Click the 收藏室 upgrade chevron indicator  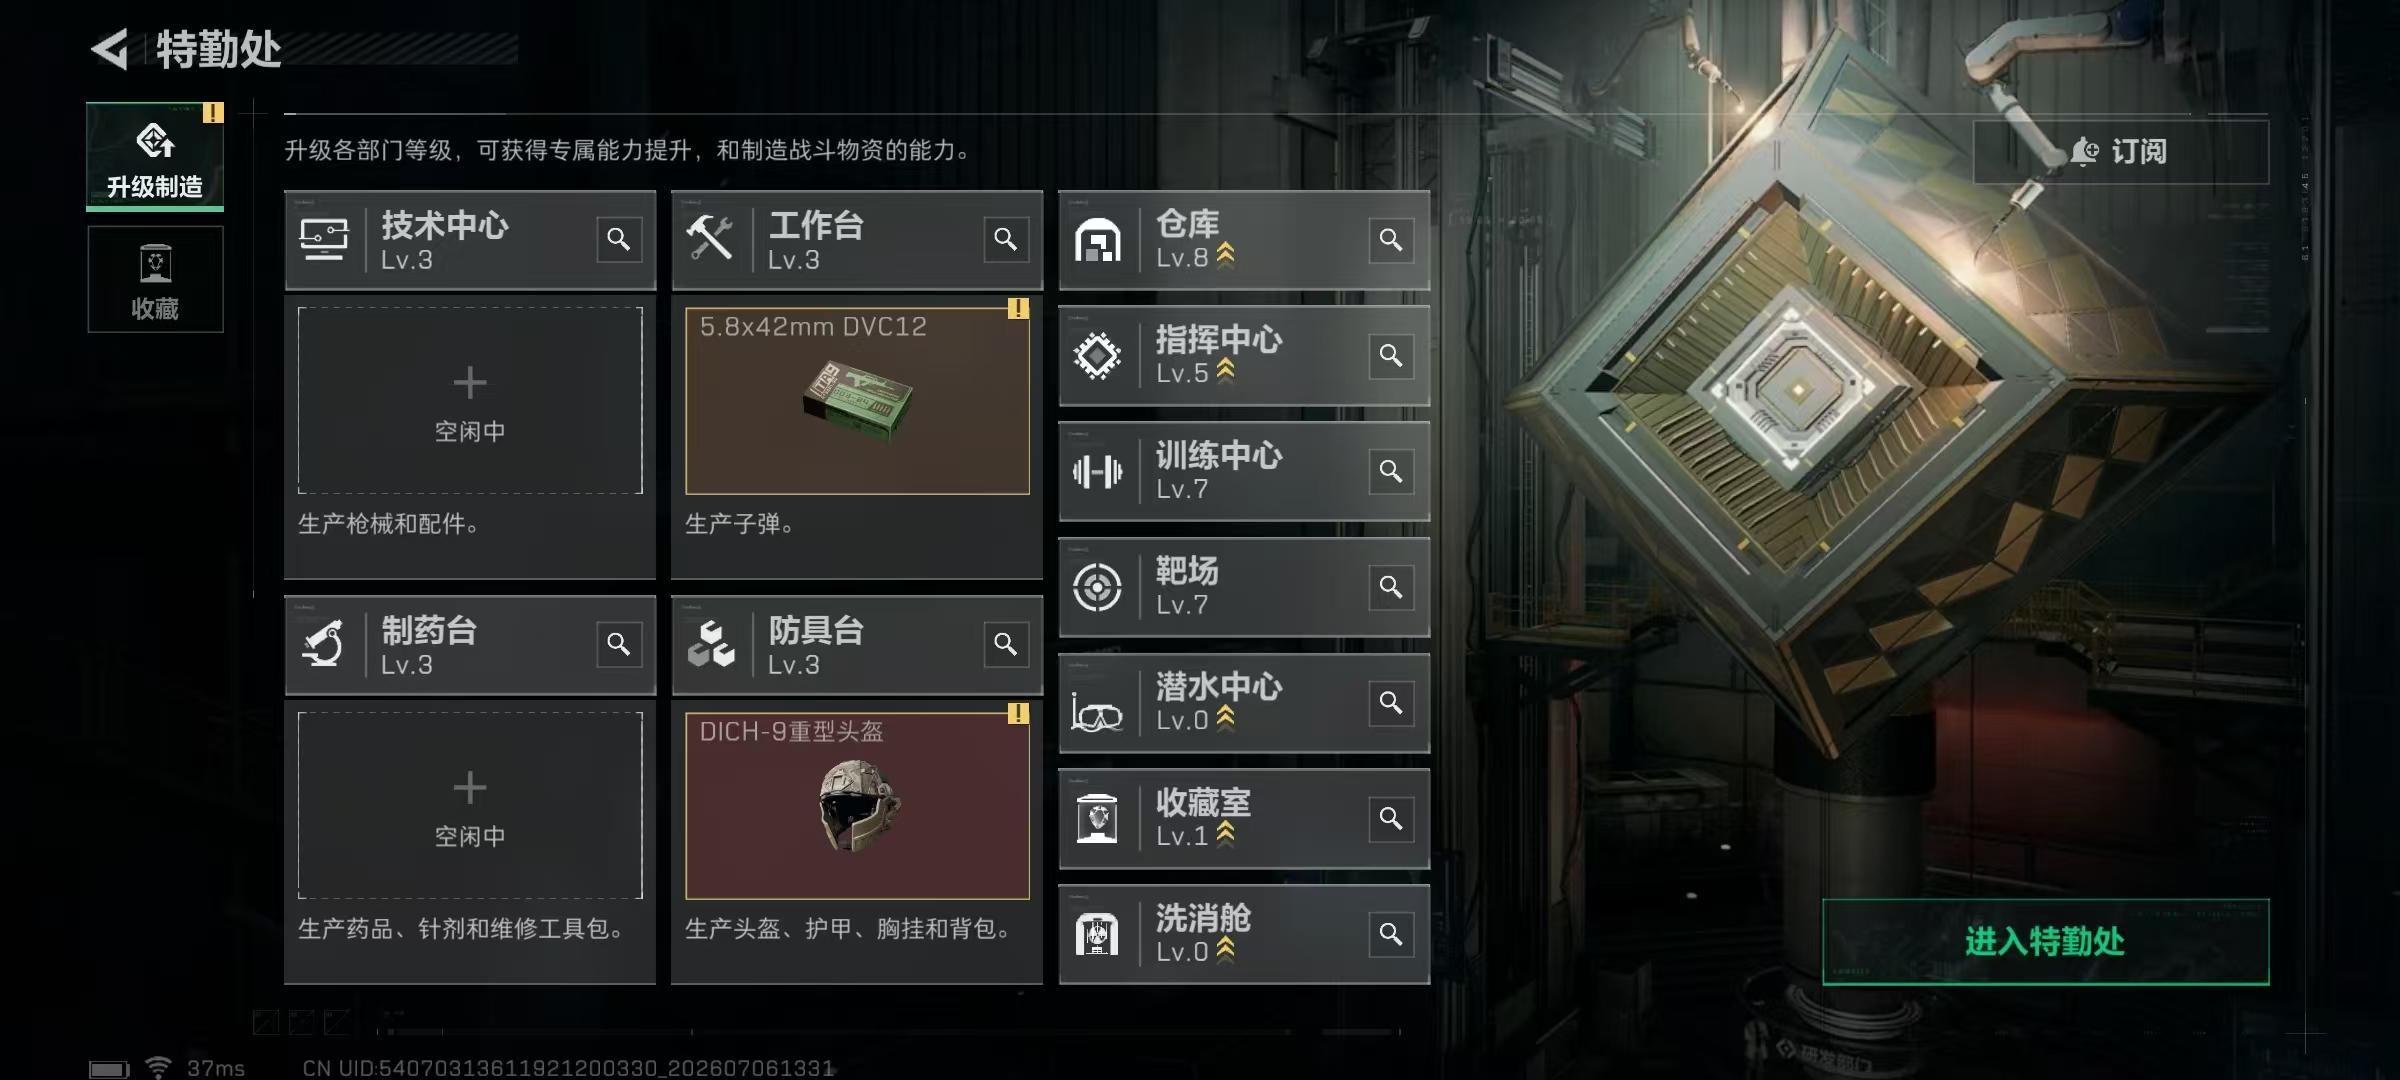tap(1225, 834)
